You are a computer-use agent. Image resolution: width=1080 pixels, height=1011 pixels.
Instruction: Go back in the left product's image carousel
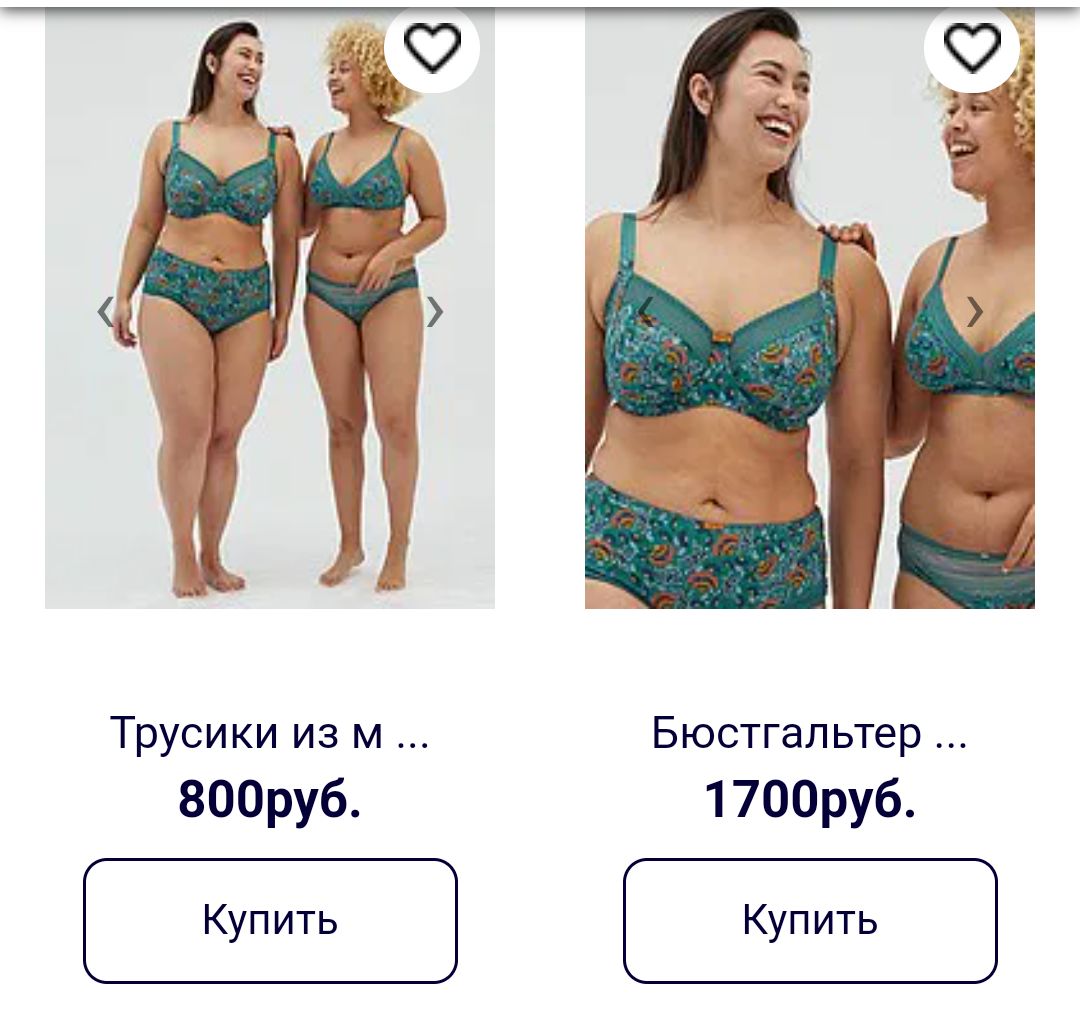(x=105, y=311)
